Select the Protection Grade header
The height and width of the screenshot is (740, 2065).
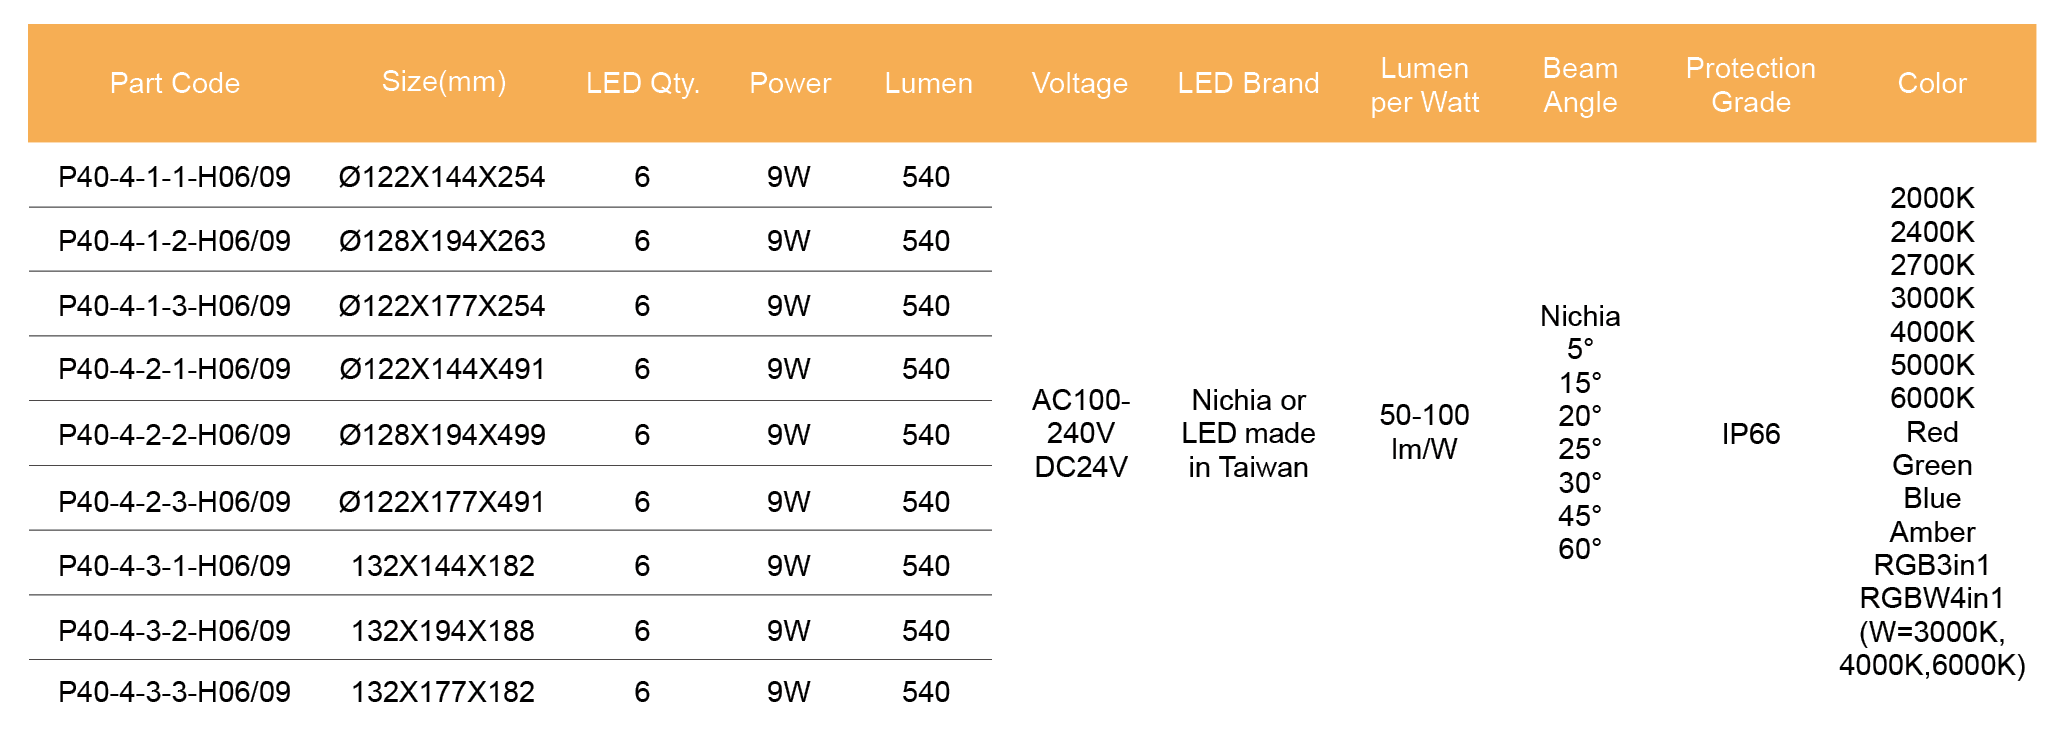point(1750,85)
